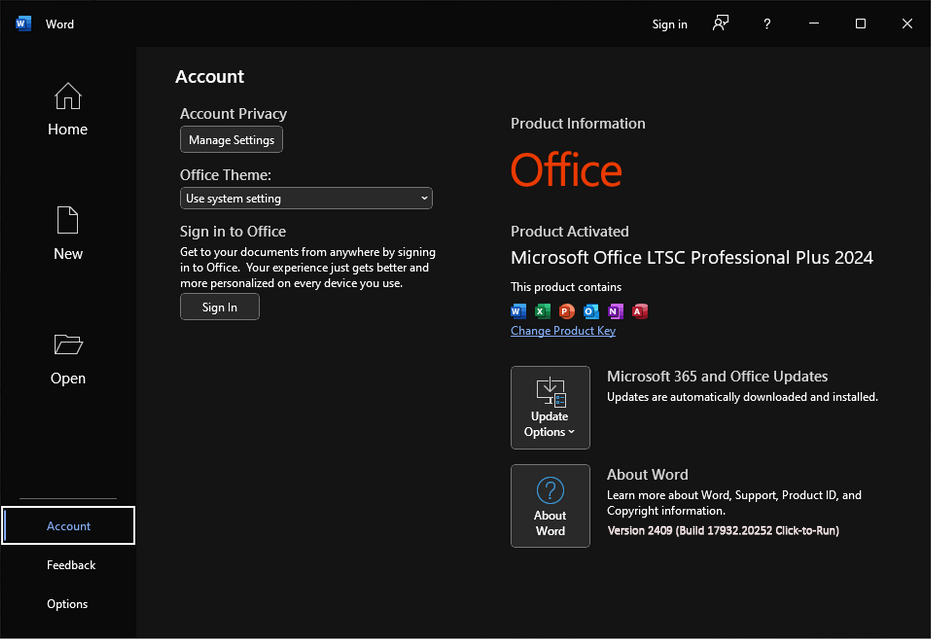
Task: Click the Word app icon under product contents
Action: [518, 311]
